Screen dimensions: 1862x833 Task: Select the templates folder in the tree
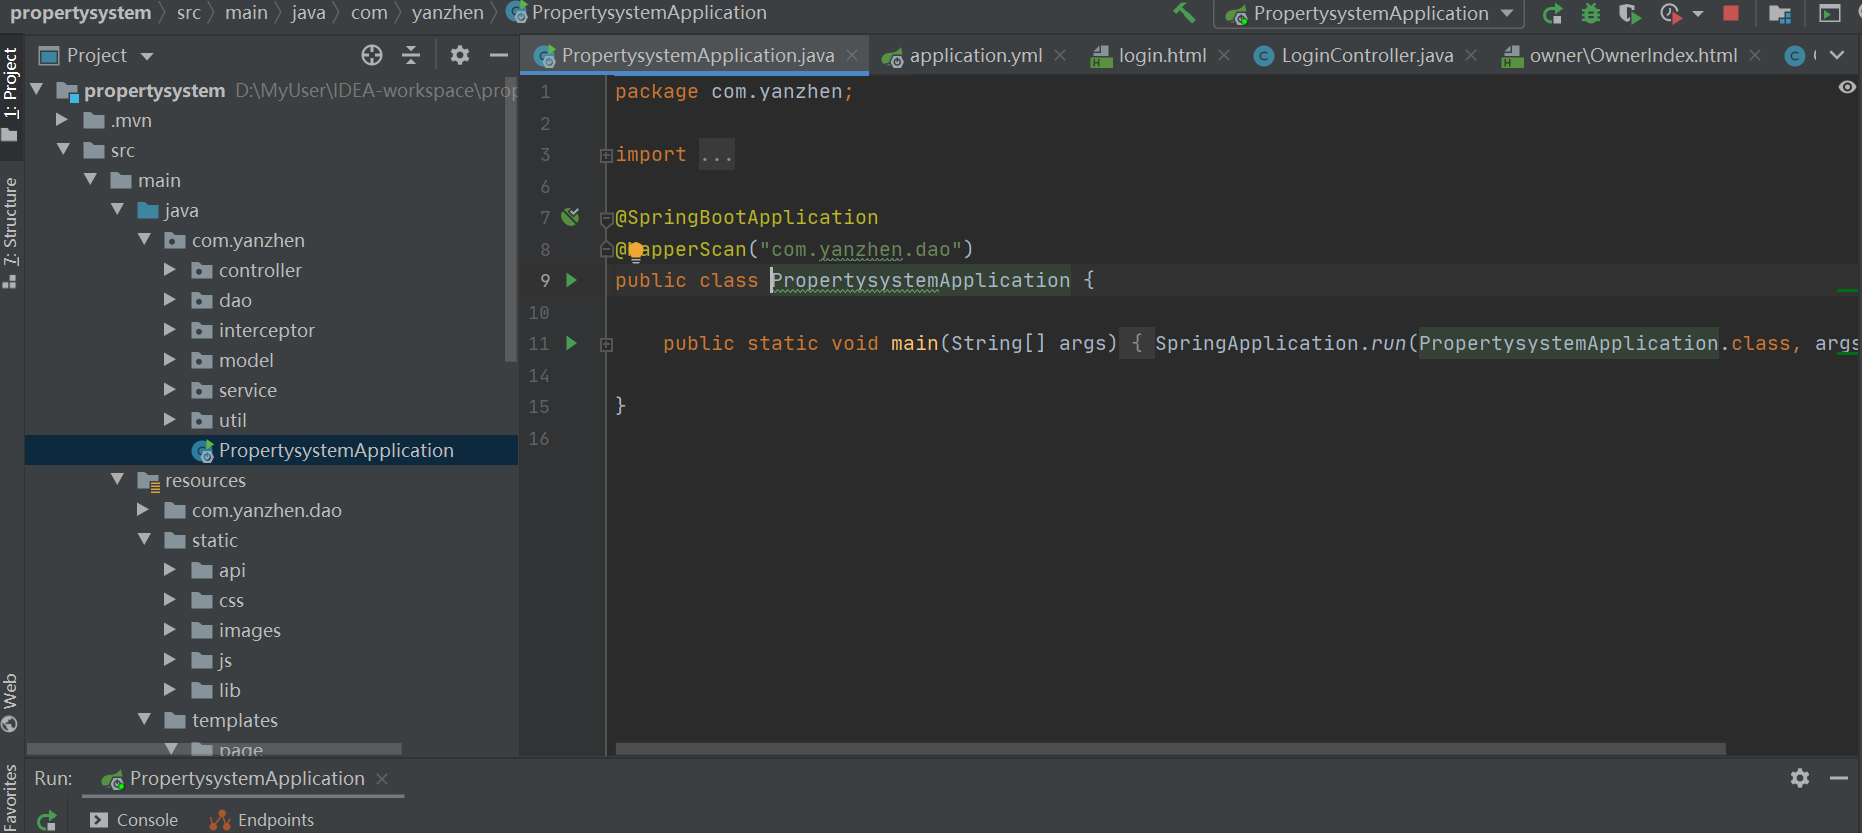coord(234,720)
